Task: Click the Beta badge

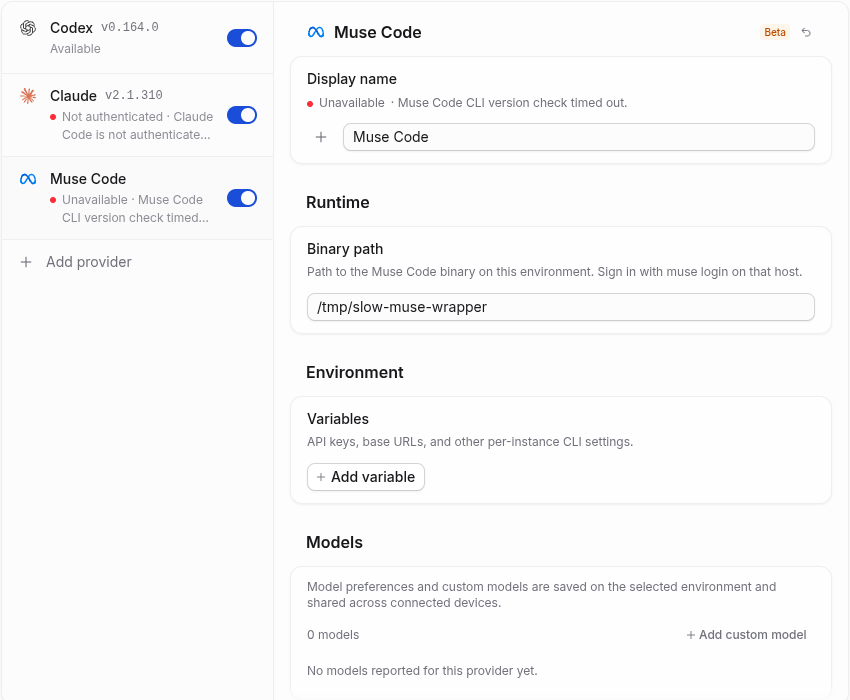Action: pyautogui.click(x=775, y=33)
